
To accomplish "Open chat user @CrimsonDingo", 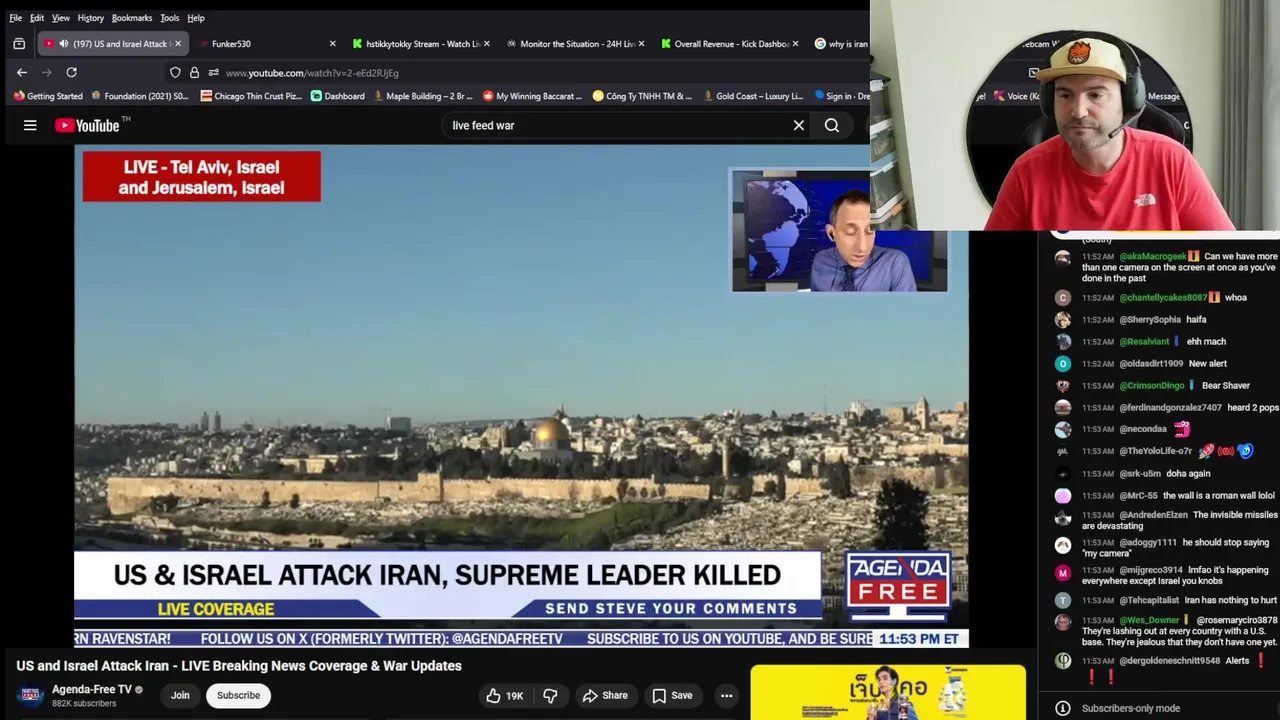I will (x=1152, y=385).
